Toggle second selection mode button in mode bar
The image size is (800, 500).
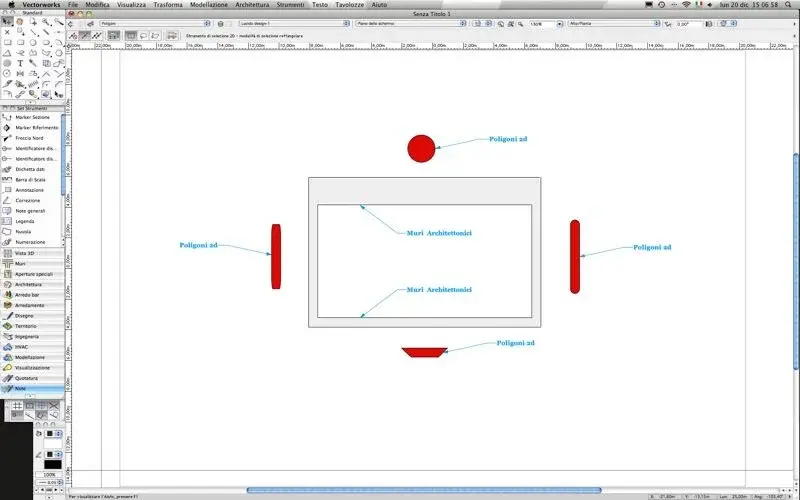(x=85, y=36)
